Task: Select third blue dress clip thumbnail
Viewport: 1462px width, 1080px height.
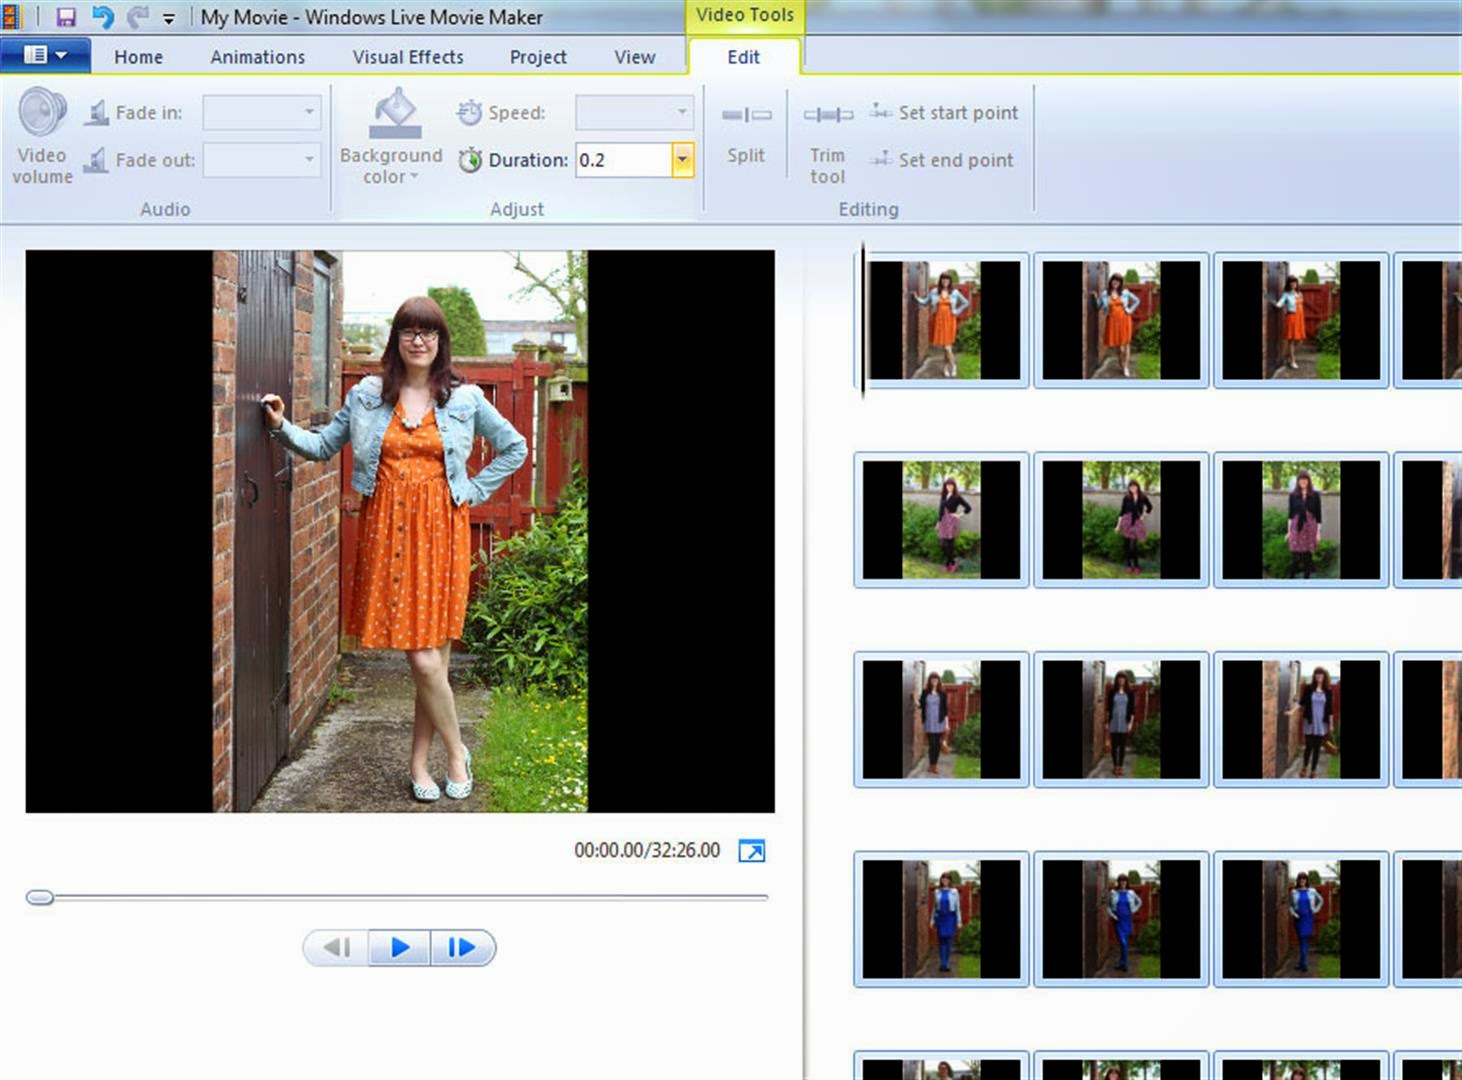Action: coord(1301,919)
